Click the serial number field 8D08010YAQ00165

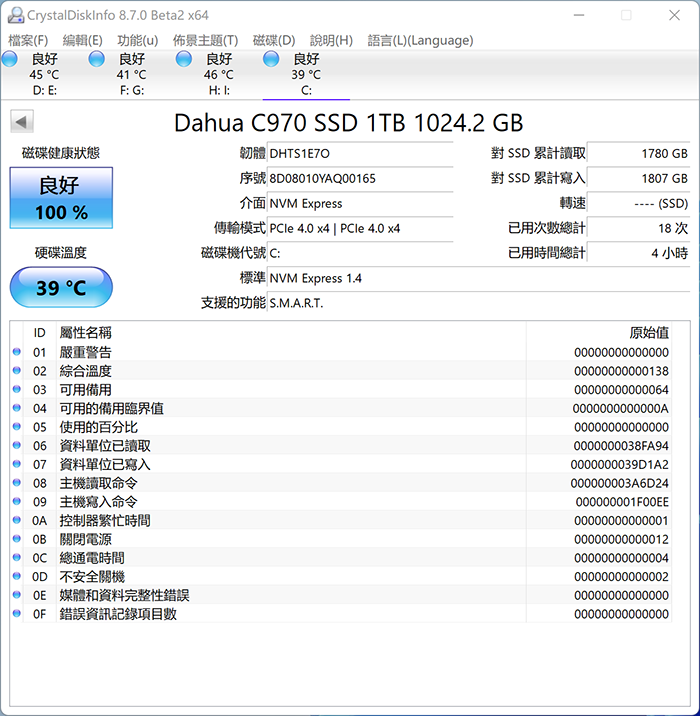click(x=360, y=179)
